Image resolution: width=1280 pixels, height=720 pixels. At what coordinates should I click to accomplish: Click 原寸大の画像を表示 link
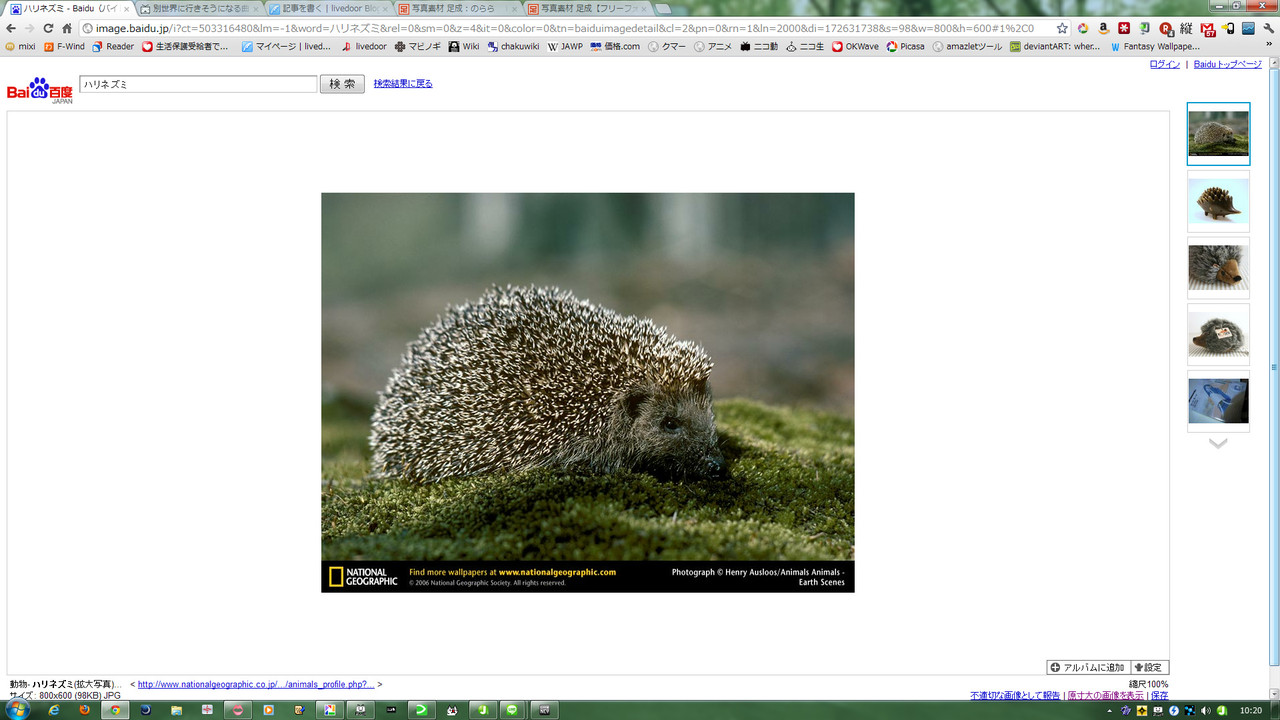(1105, 695)
